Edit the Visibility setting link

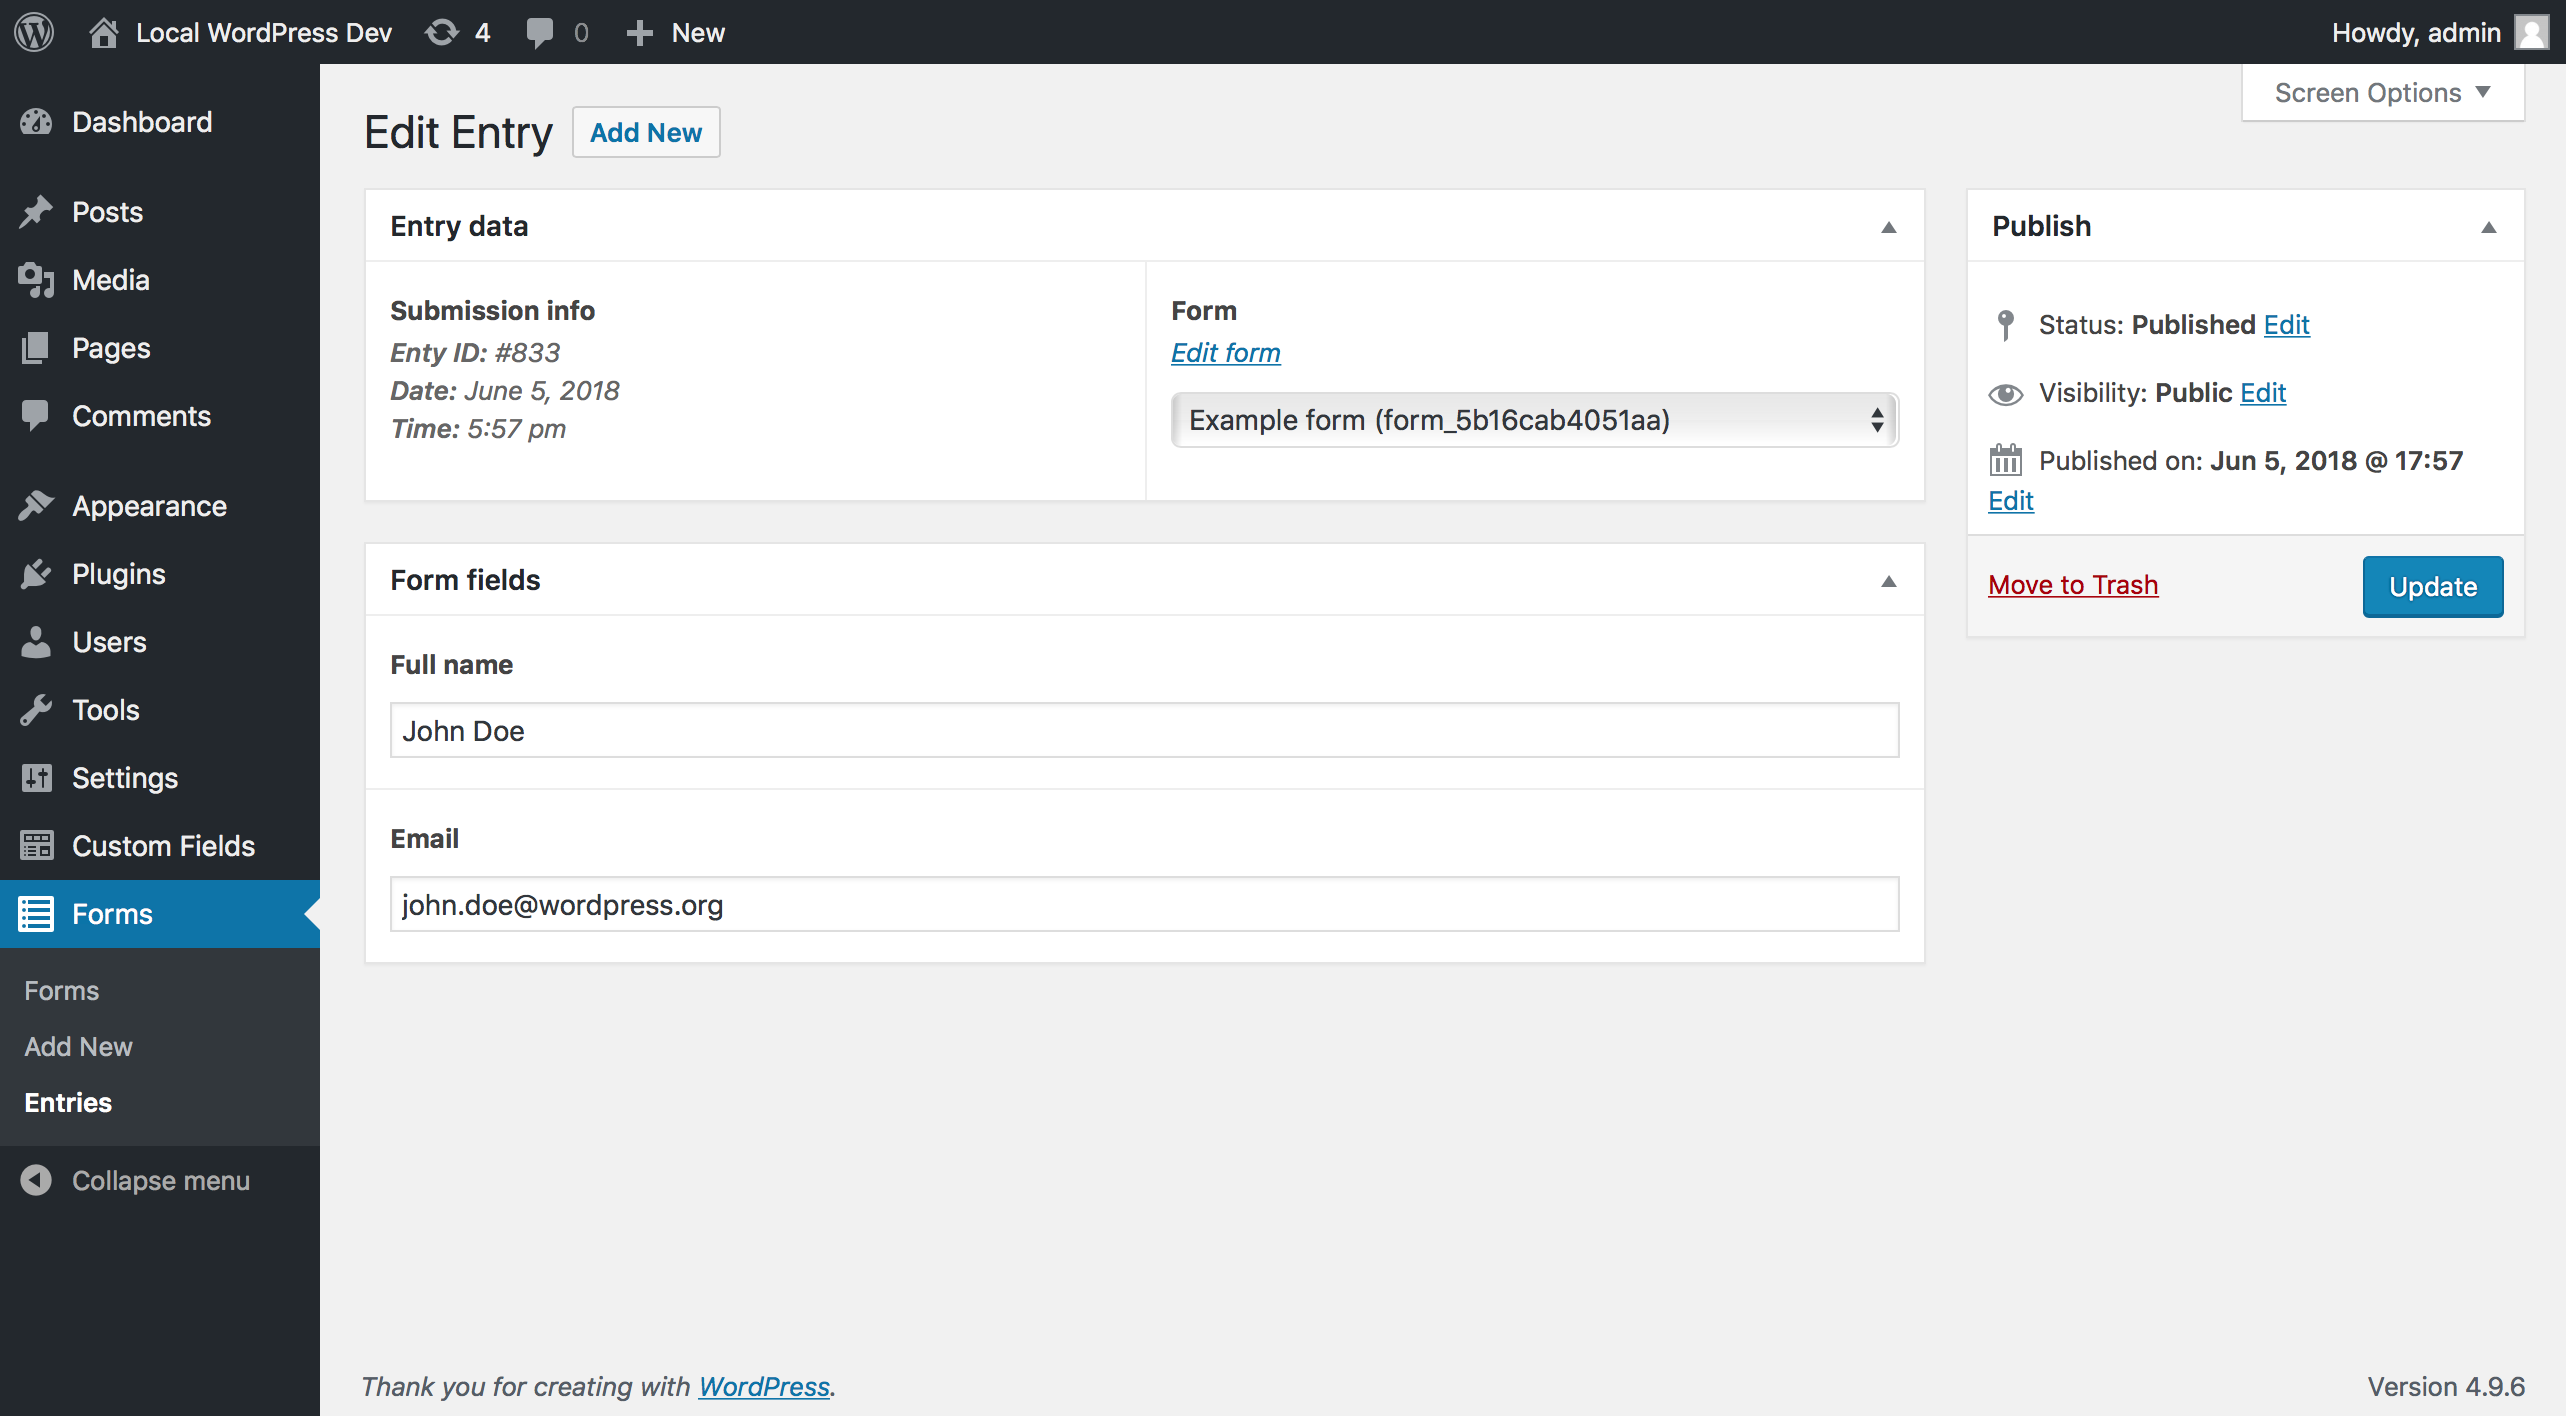click(2262, 393)
